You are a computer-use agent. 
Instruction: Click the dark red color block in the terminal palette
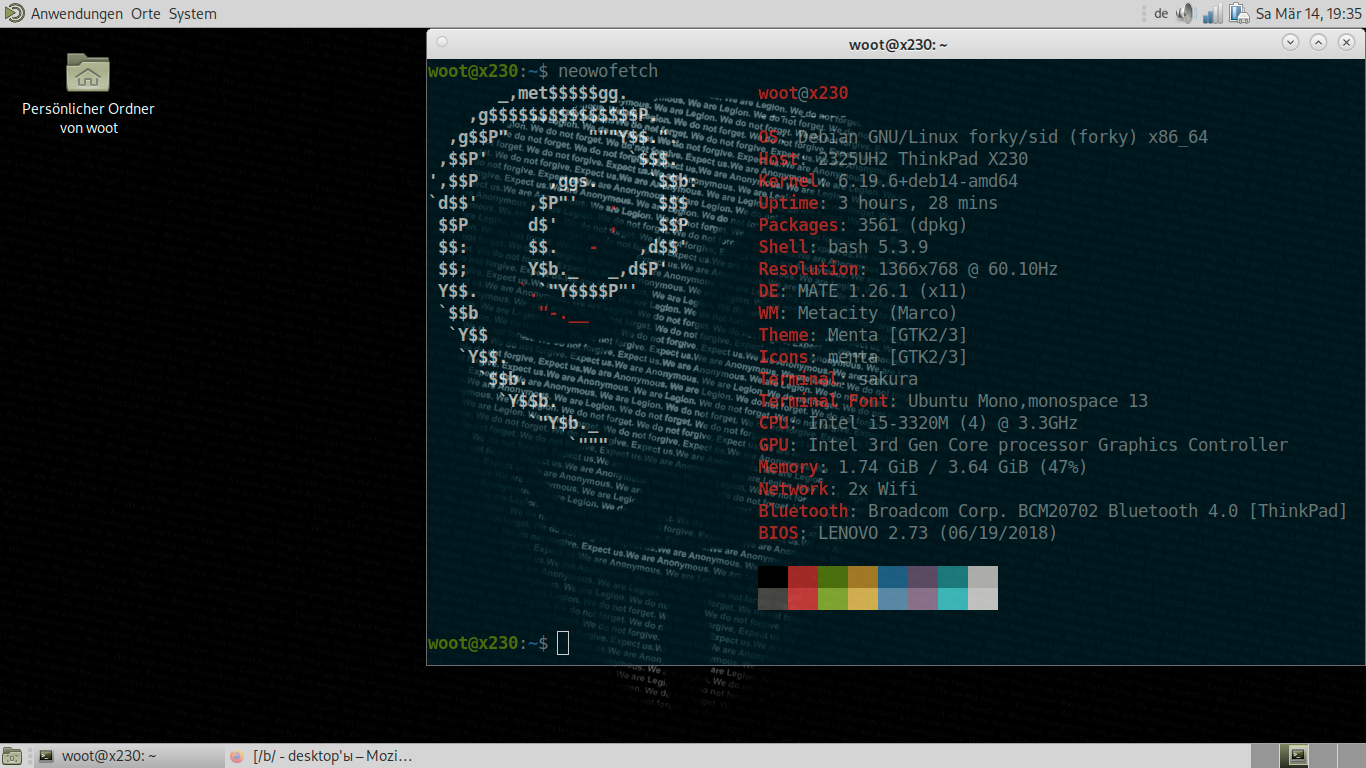pyautogui.click(x=803, y=577)
